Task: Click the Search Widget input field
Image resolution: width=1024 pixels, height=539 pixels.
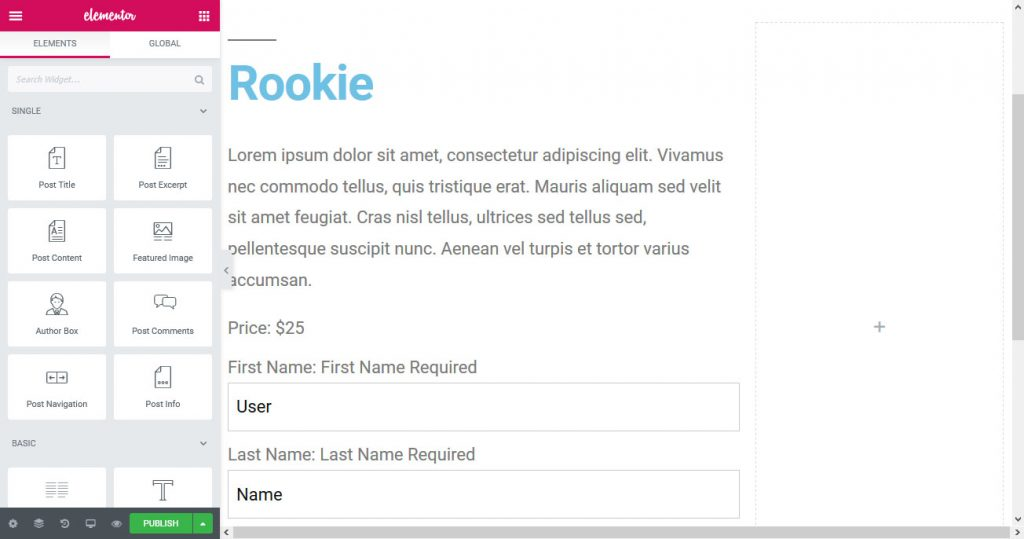Action: pos(100,79)
